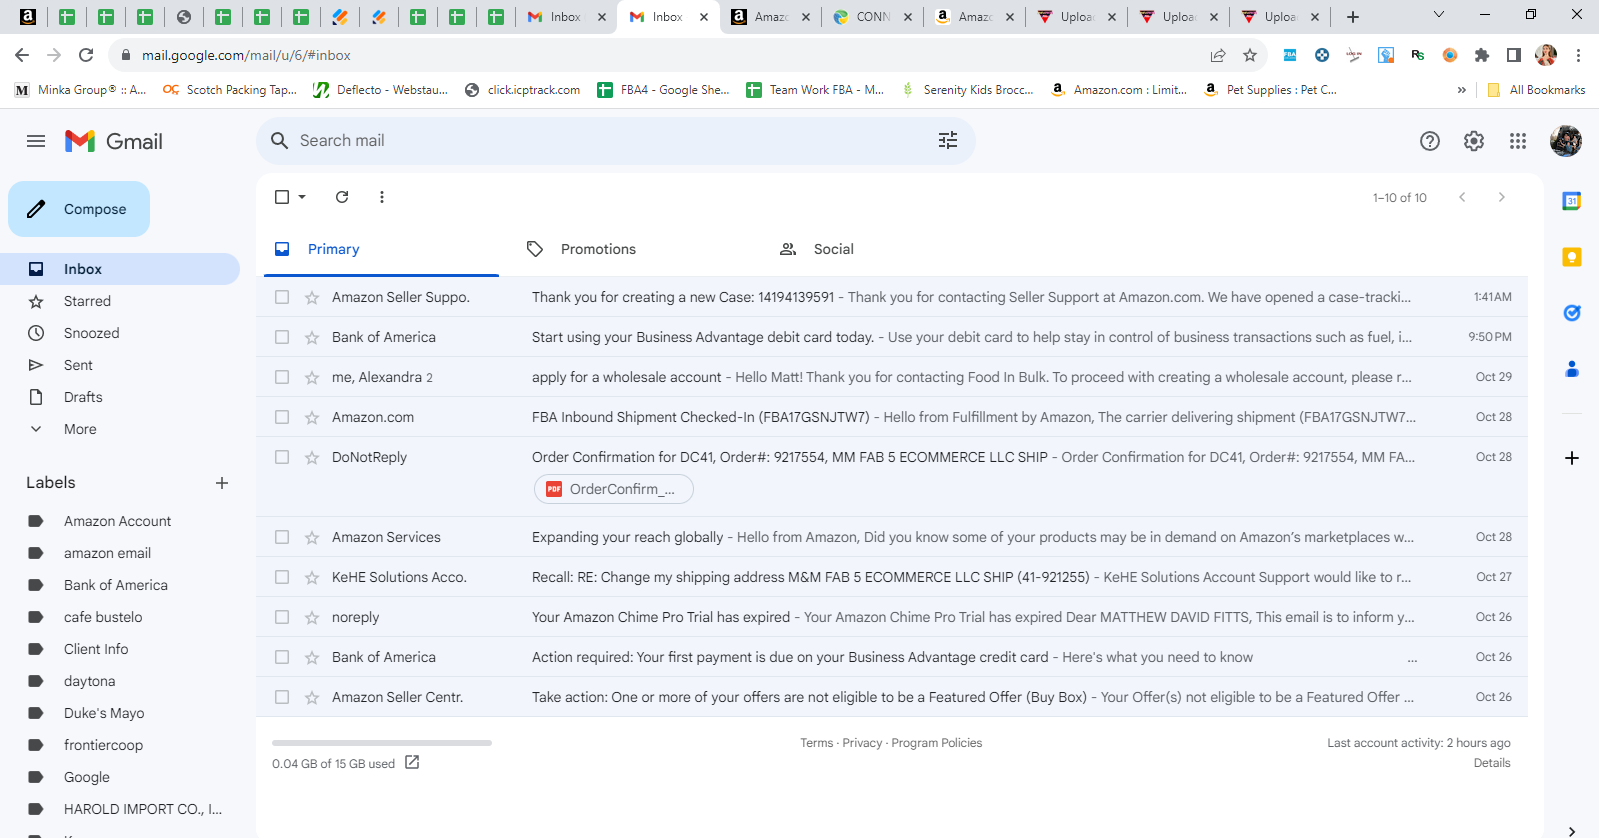Viewport: 1599px width, 838px height.
Task: Open the Google apps grid
Action: tap(1518, 141)
